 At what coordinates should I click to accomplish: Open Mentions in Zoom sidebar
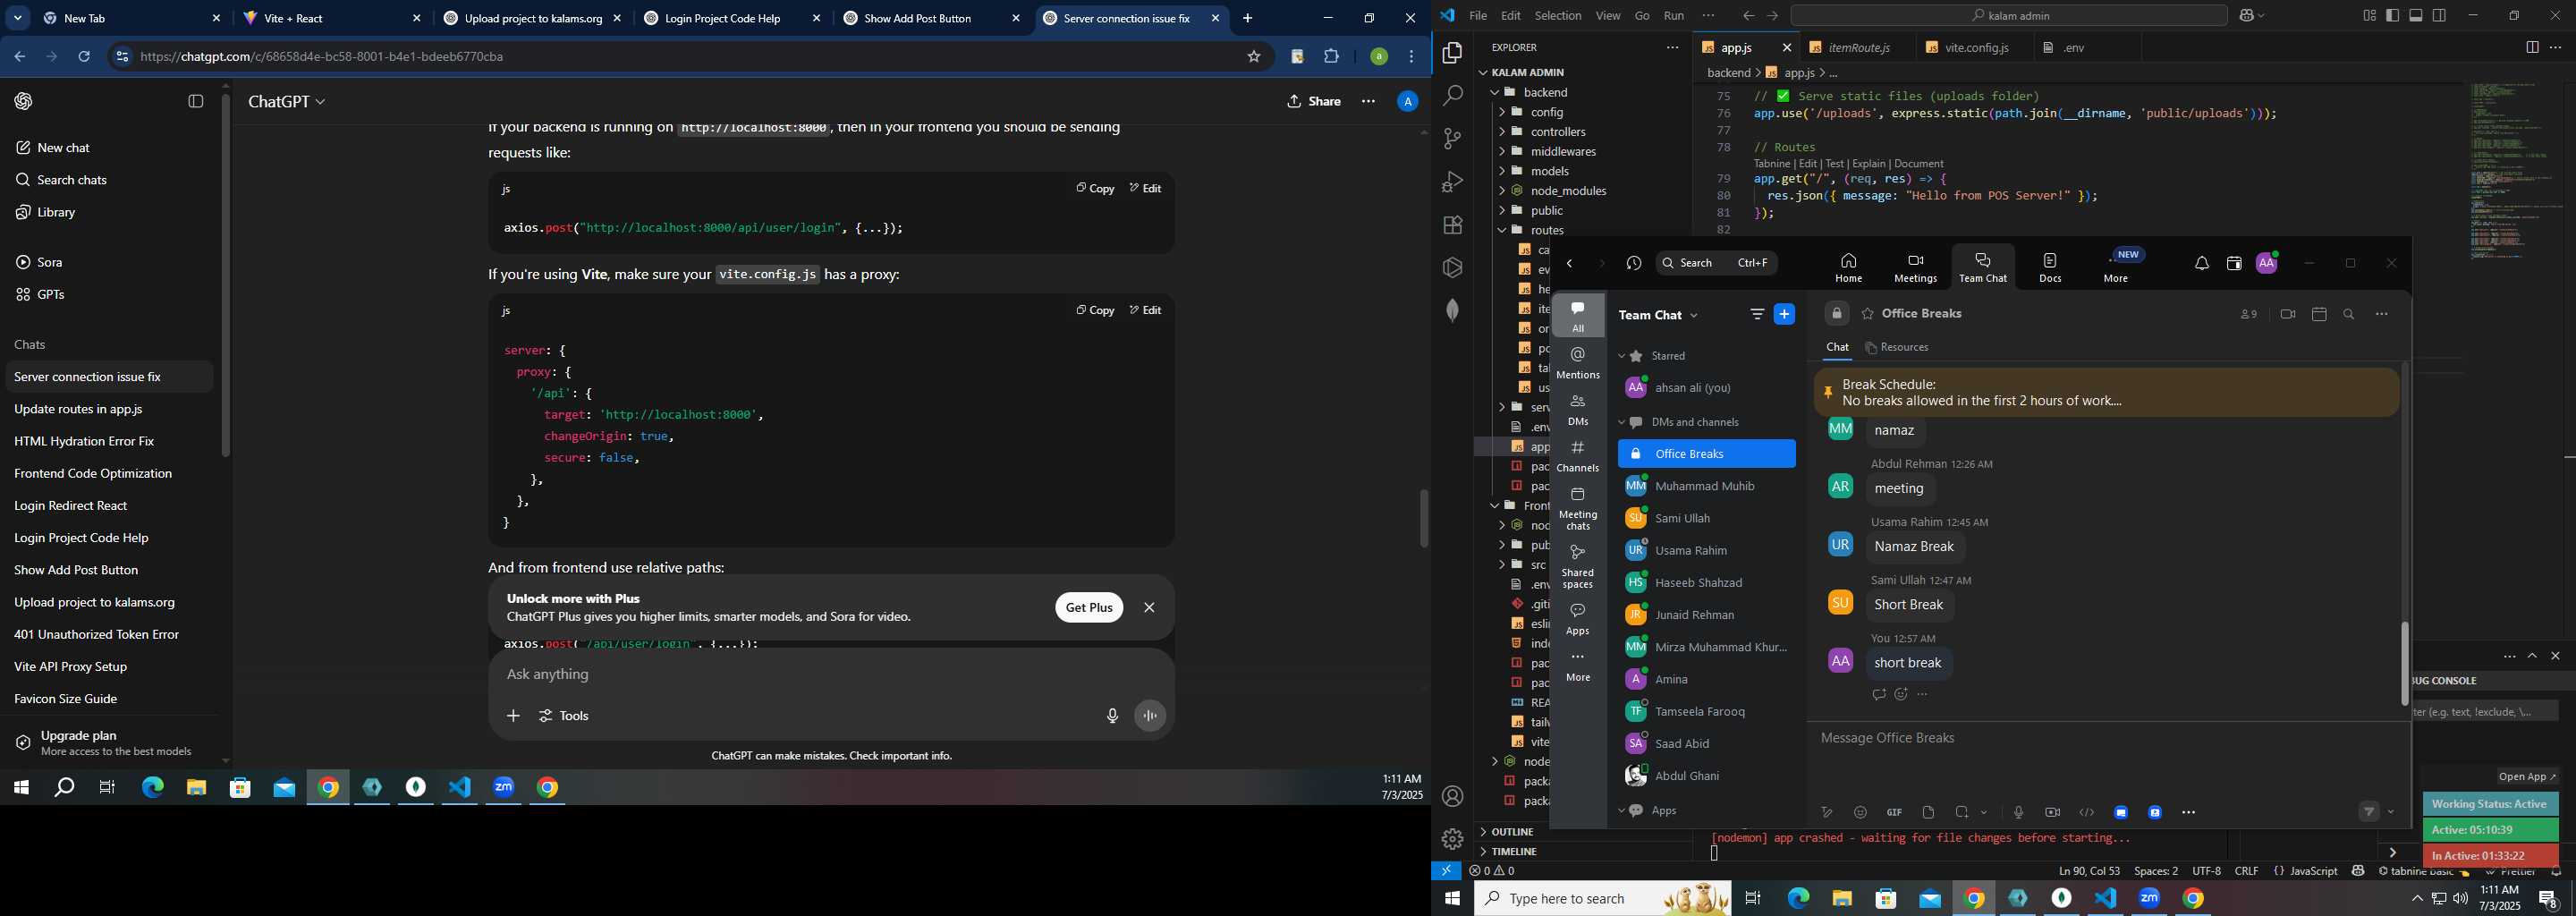click(1578, 363)
